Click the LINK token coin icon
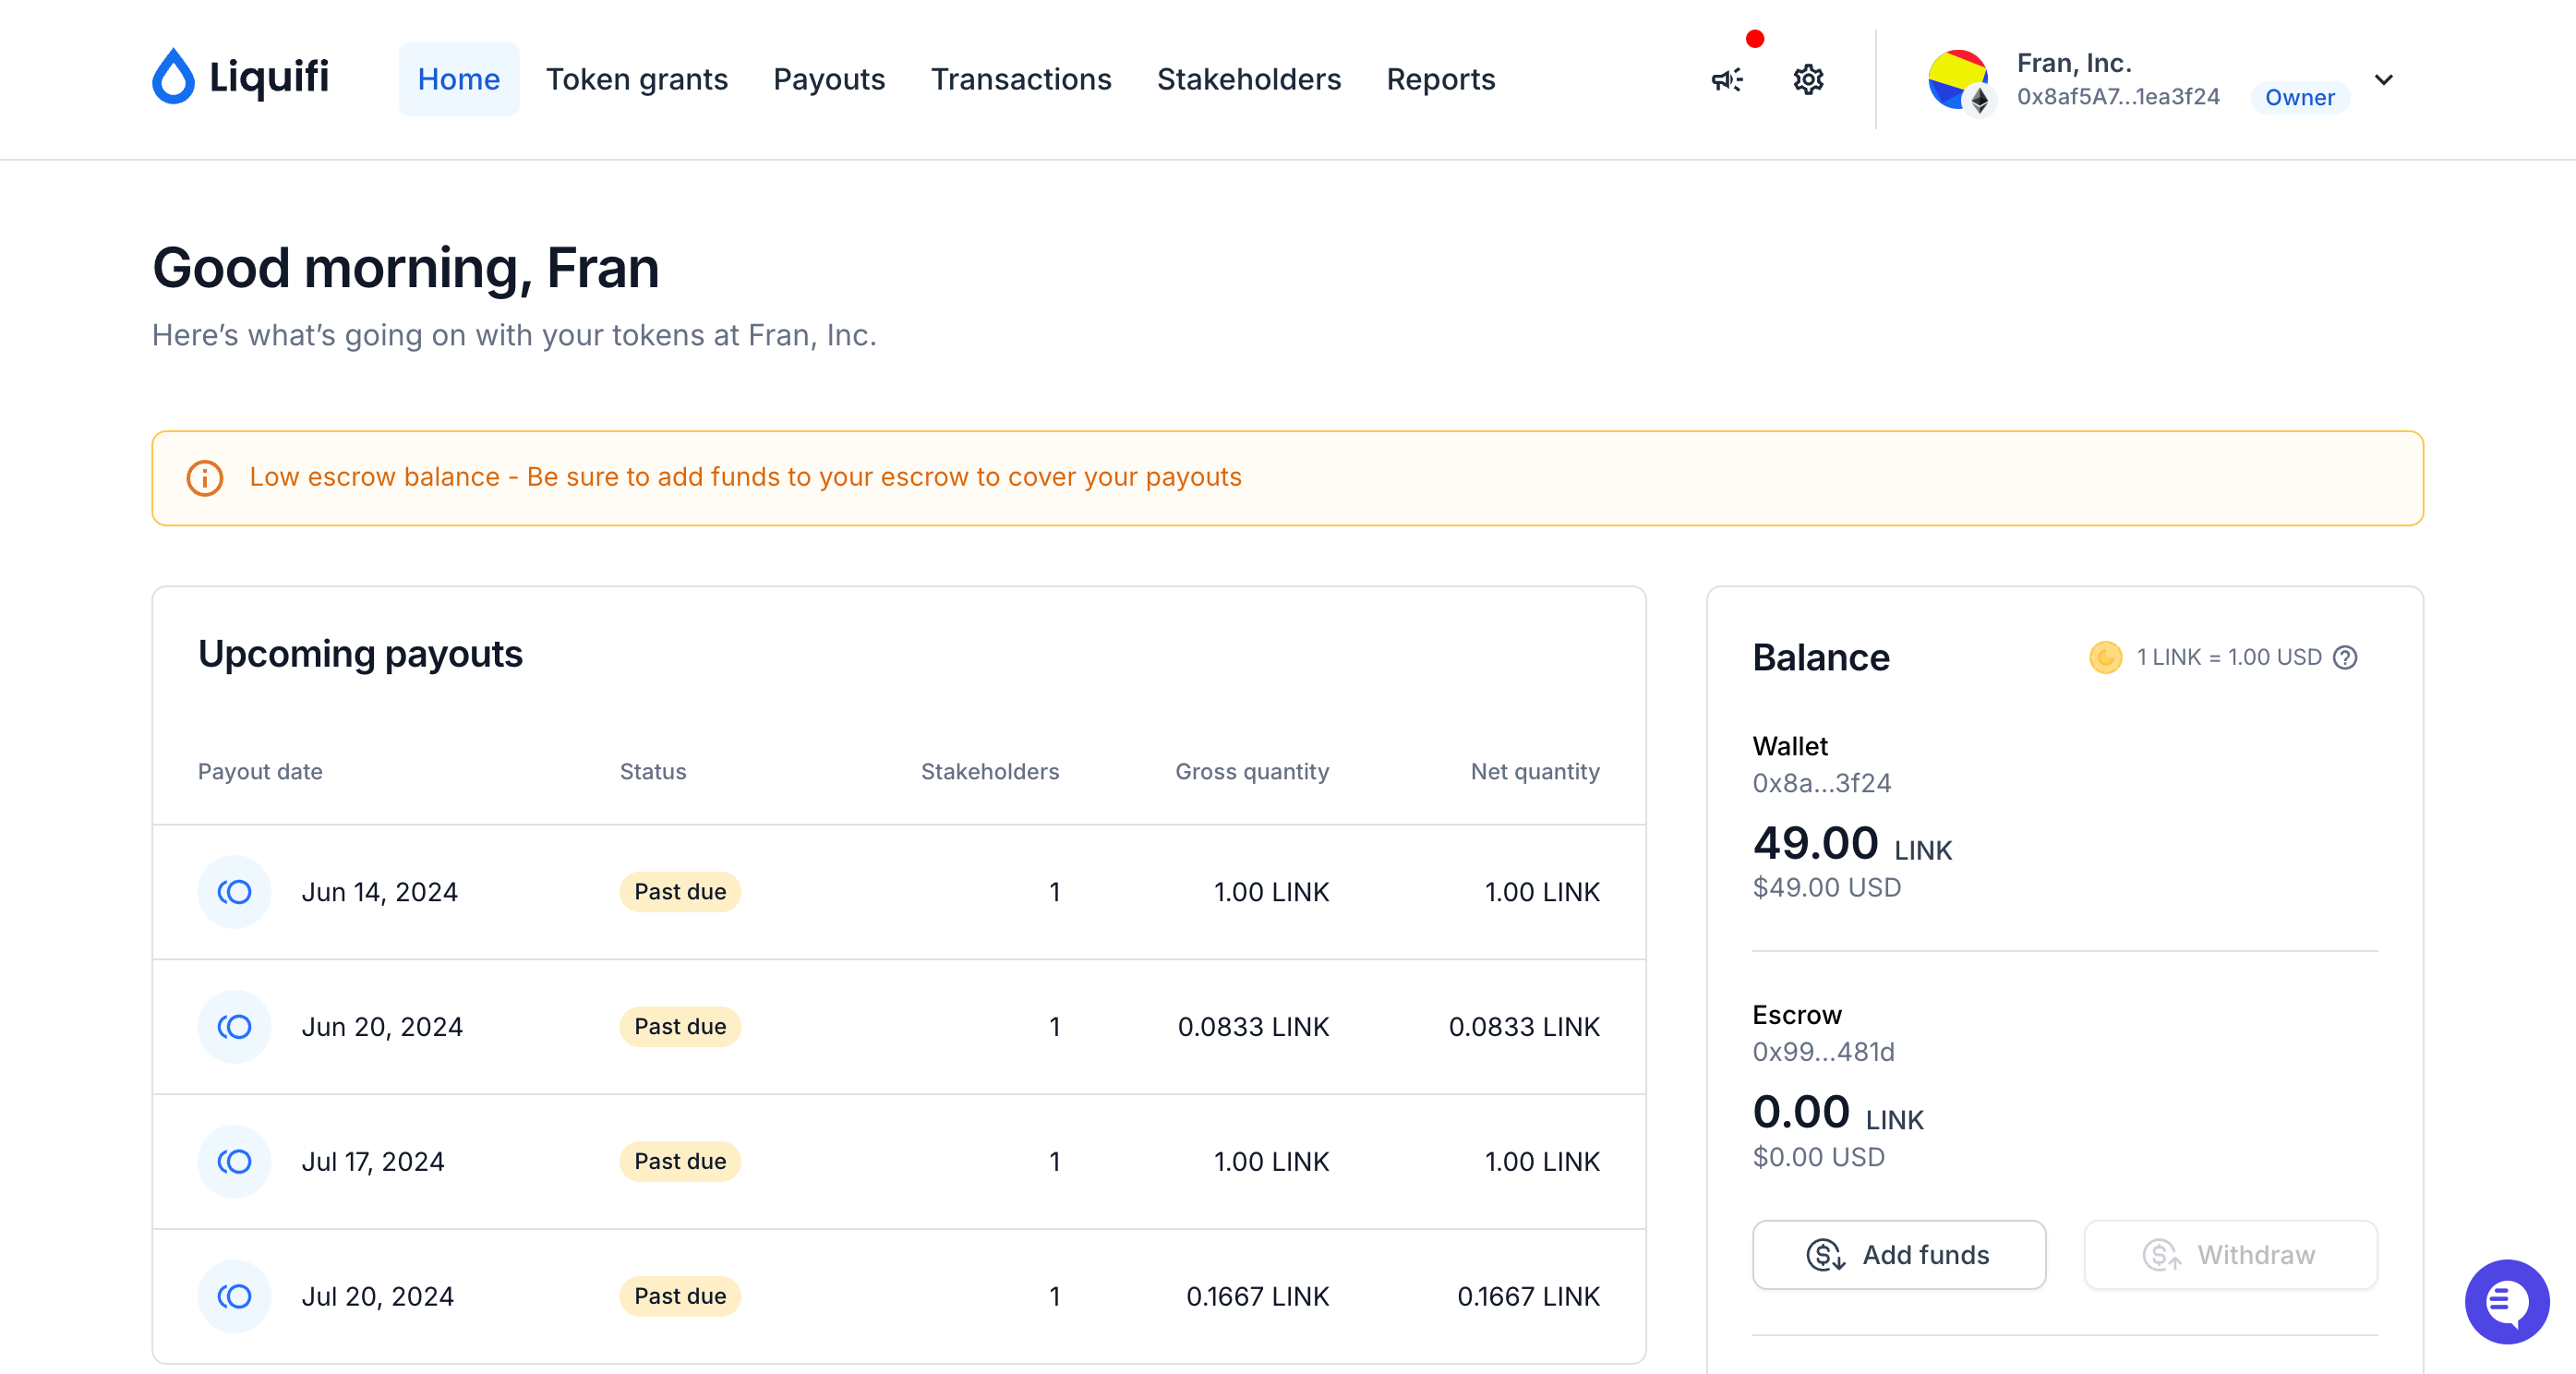The image size is (2576, 1374). pos(2105,657)
